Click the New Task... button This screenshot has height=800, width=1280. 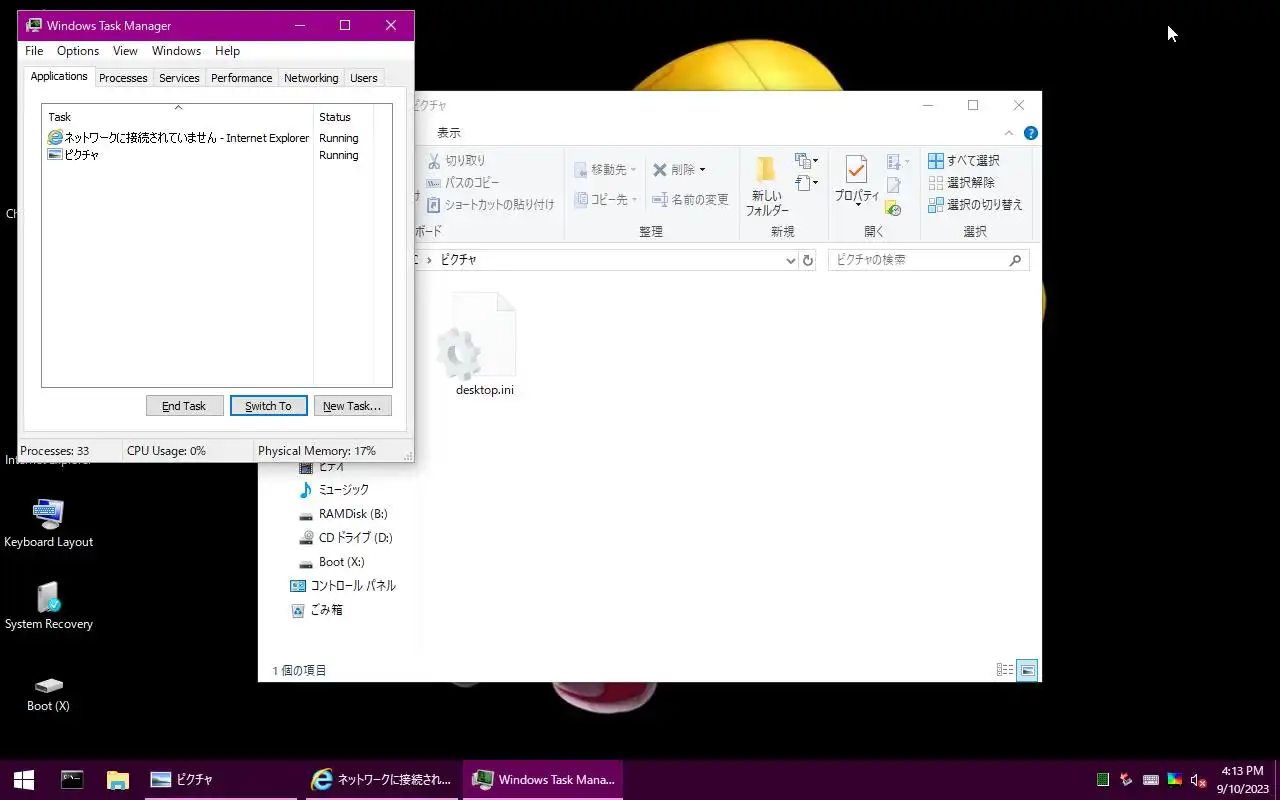pyautogui.click(x=352, y=406)
